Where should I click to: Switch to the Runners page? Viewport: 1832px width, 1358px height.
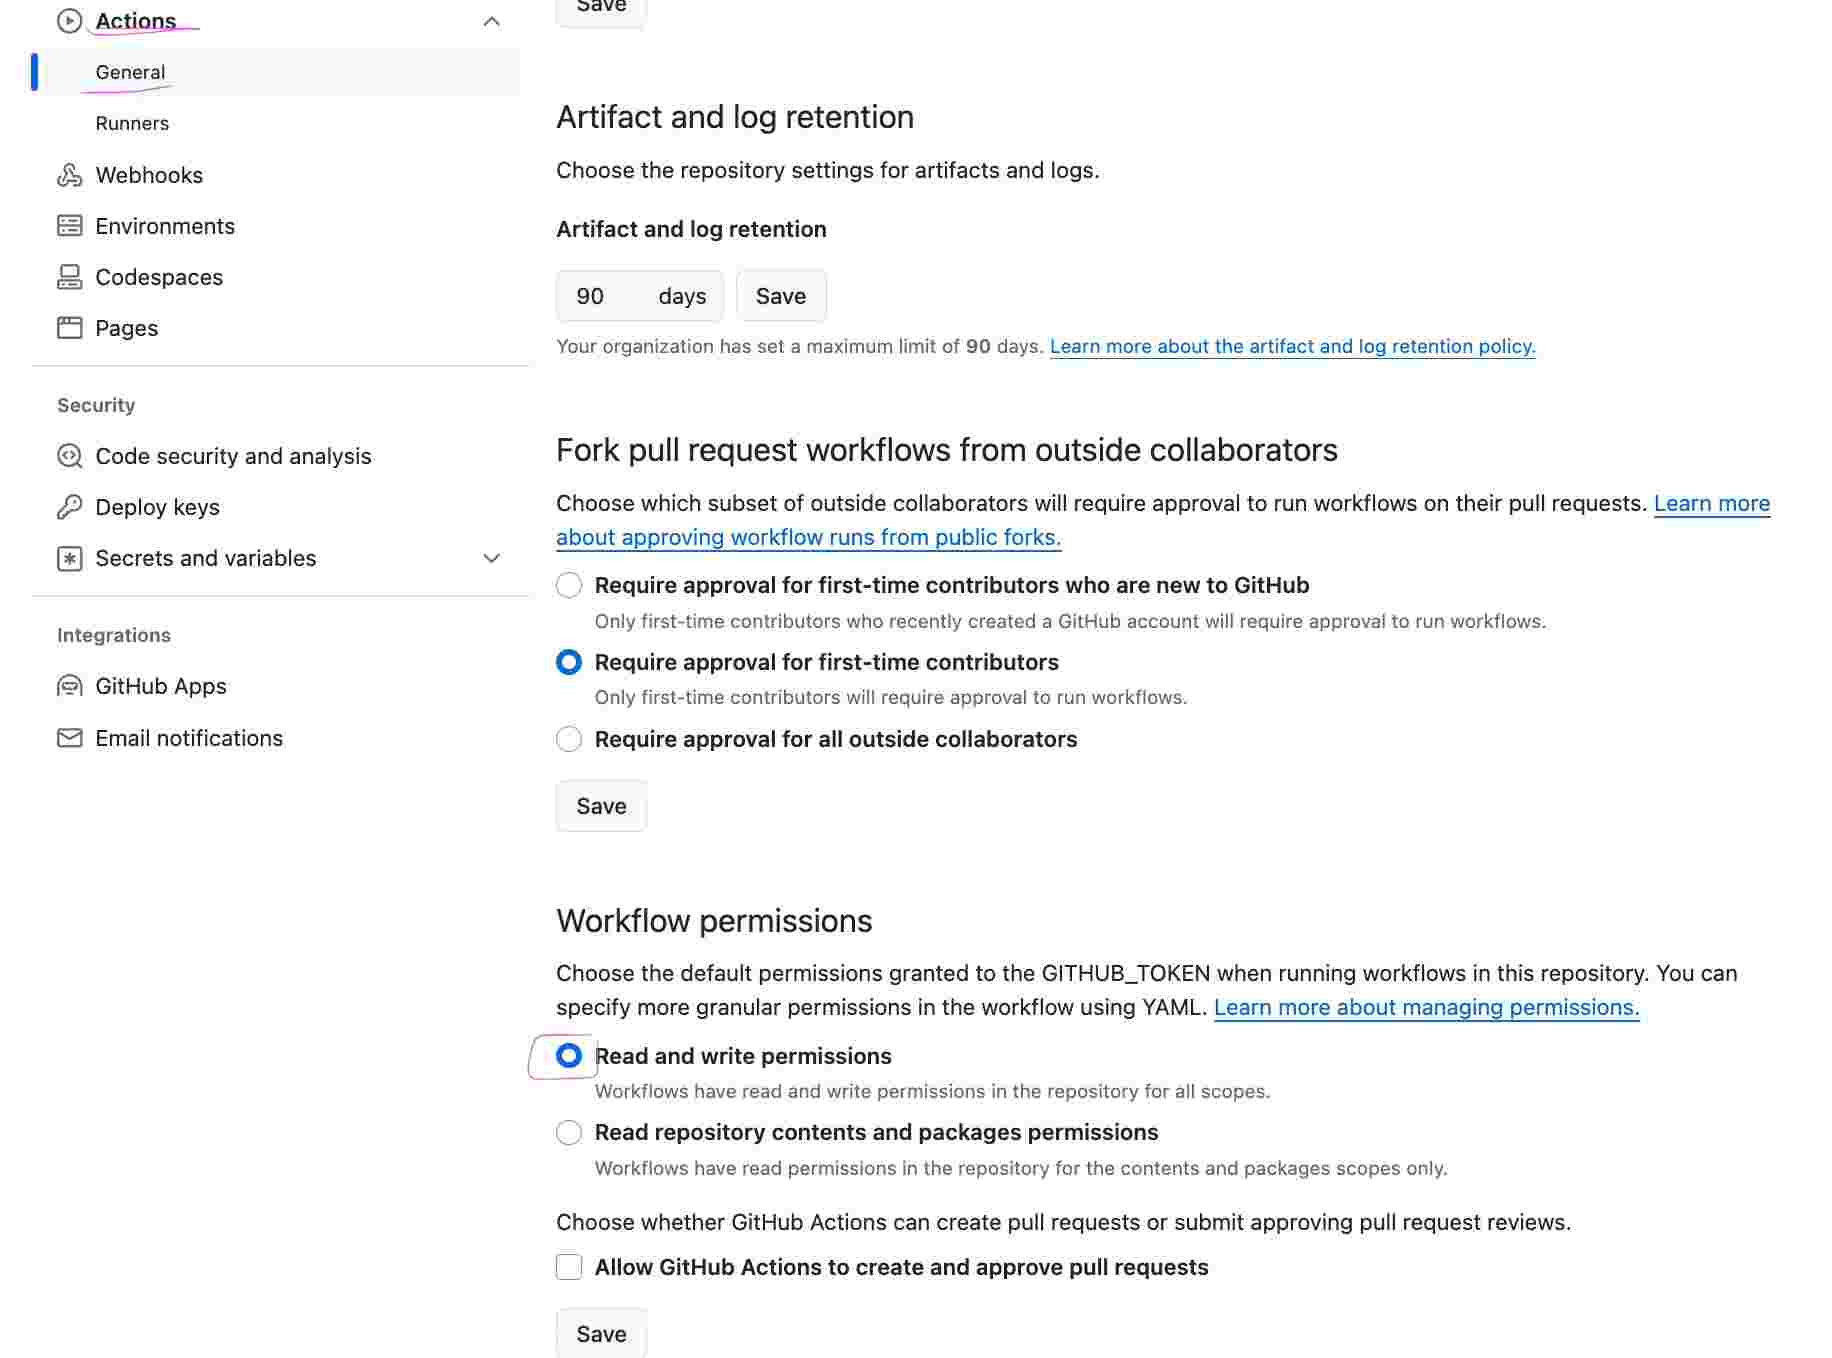133,123
